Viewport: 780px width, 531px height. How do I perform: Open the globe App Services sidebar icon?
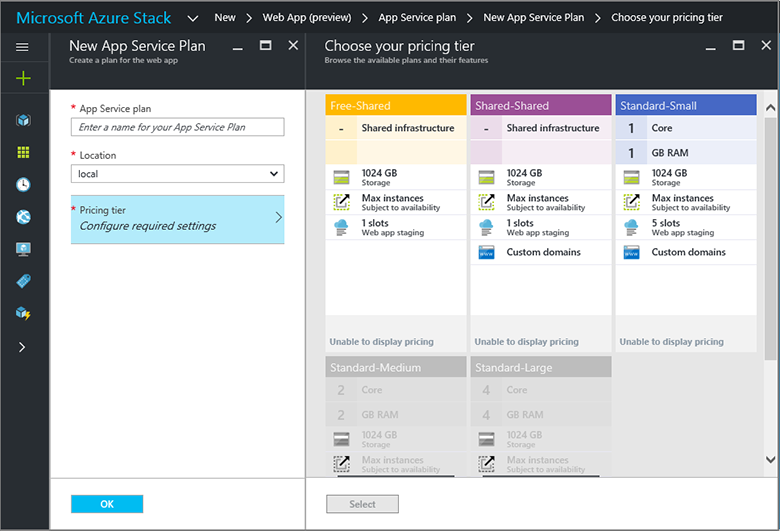[23, 217]
